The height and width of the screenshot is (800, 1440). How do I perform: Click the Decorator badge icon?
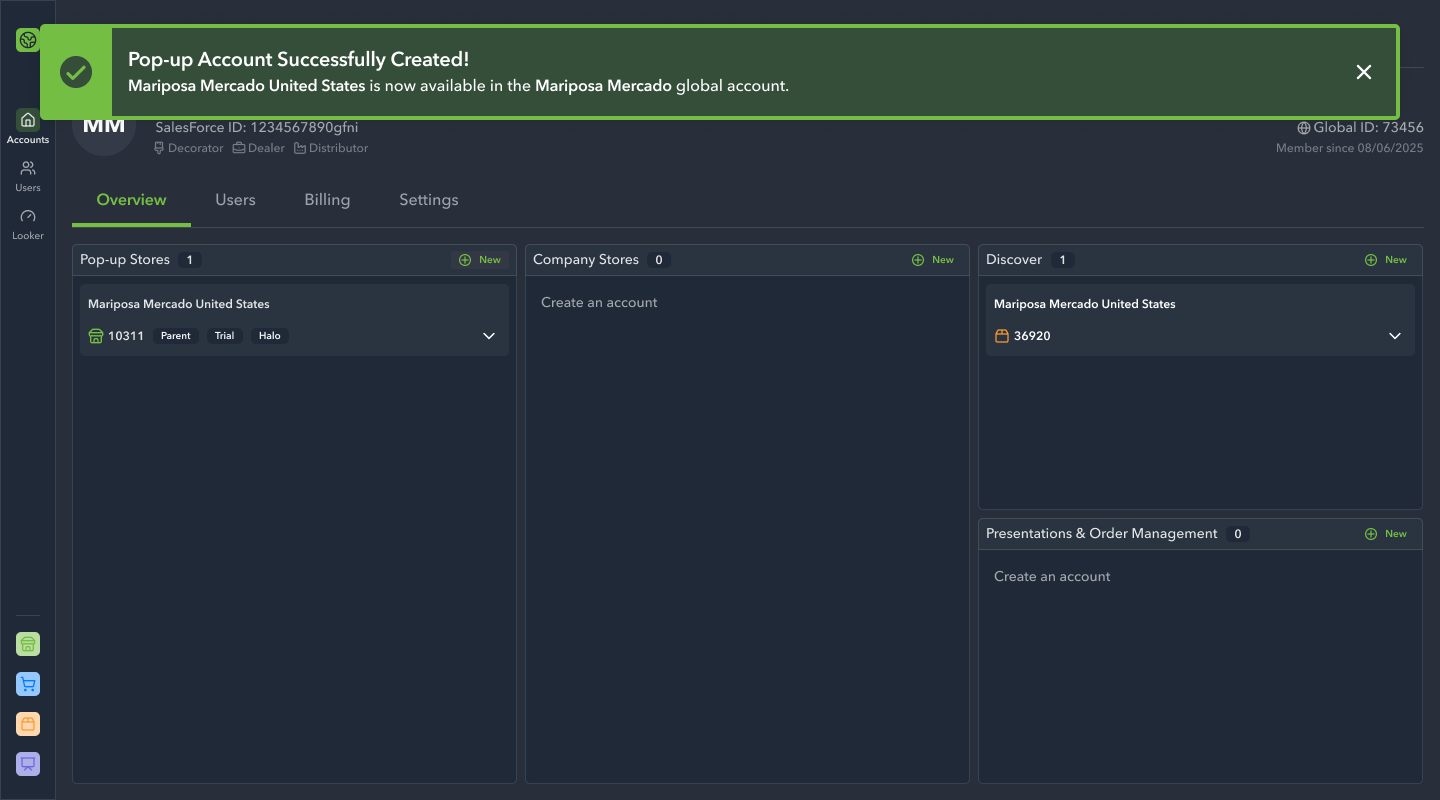159,148
